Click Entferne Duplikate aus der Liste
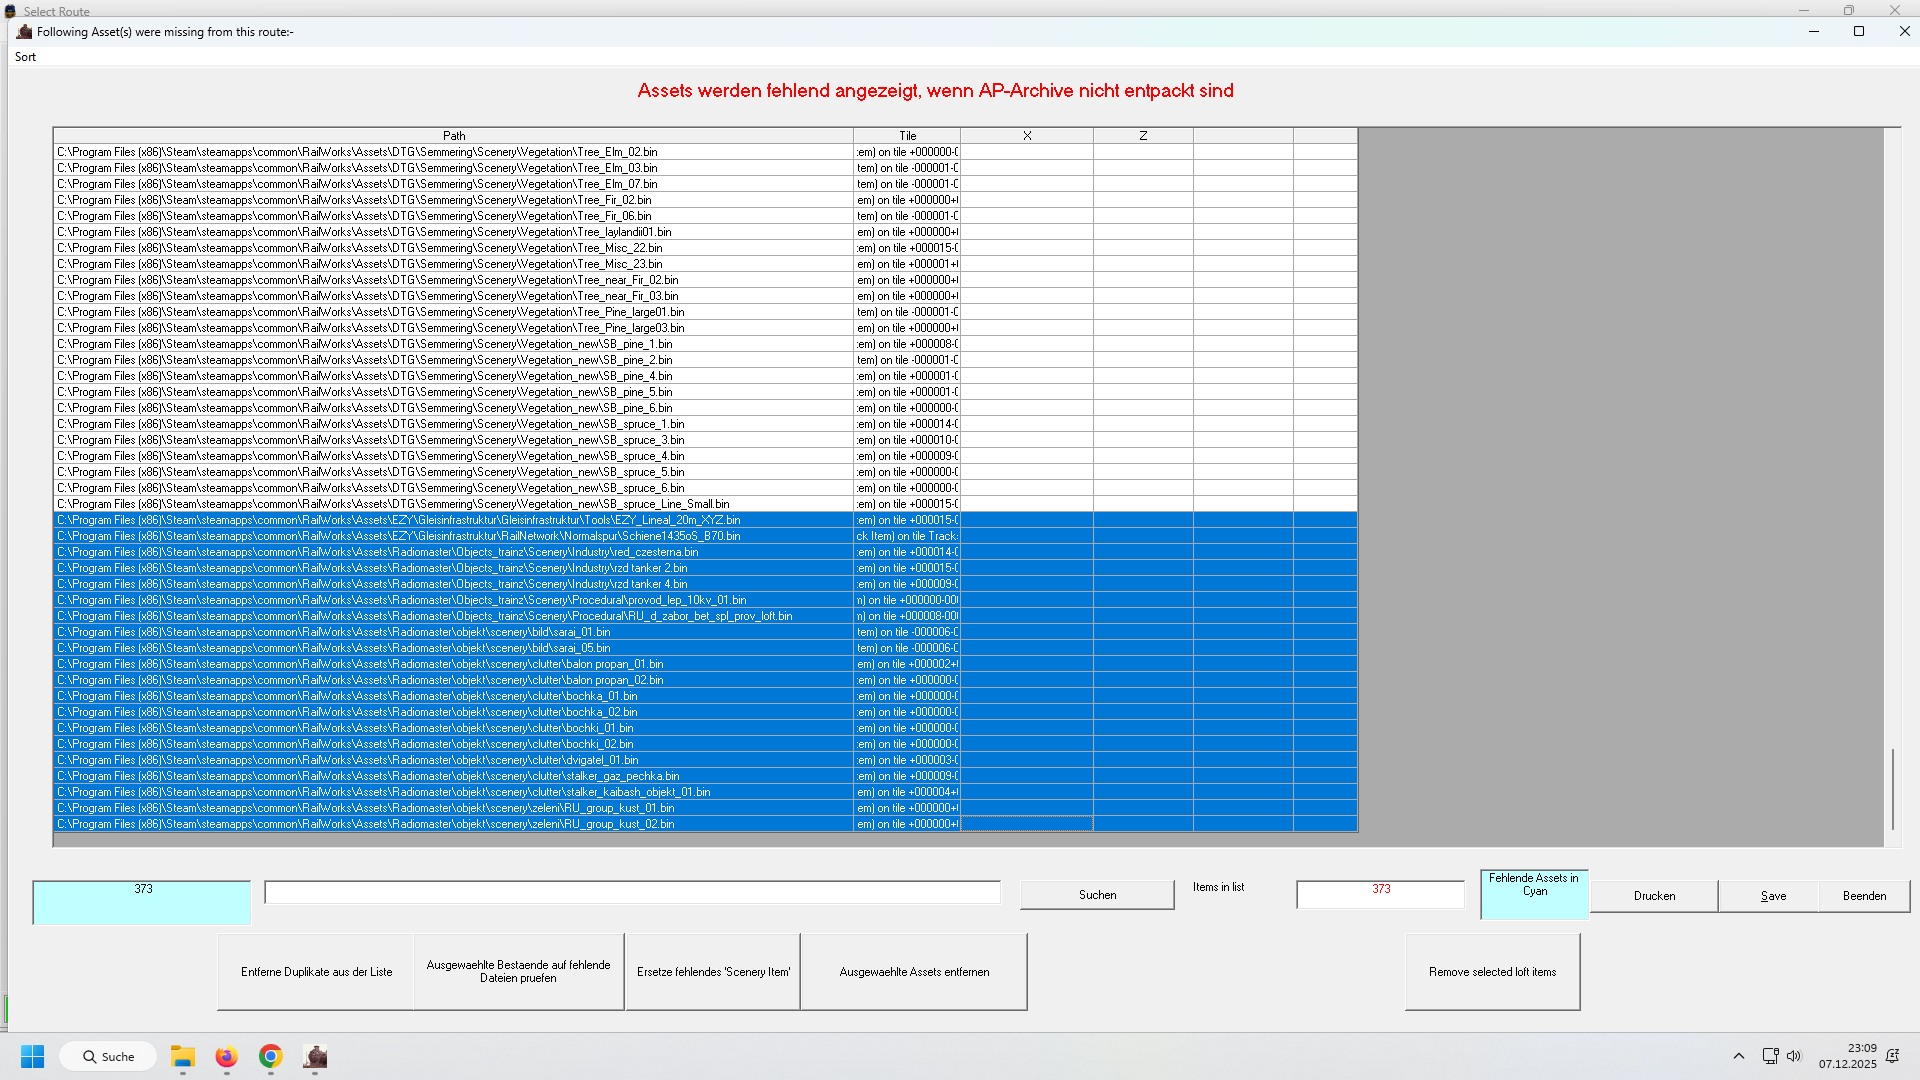Viewport: 1920px width, 1080px height. [x=316, y=972]
